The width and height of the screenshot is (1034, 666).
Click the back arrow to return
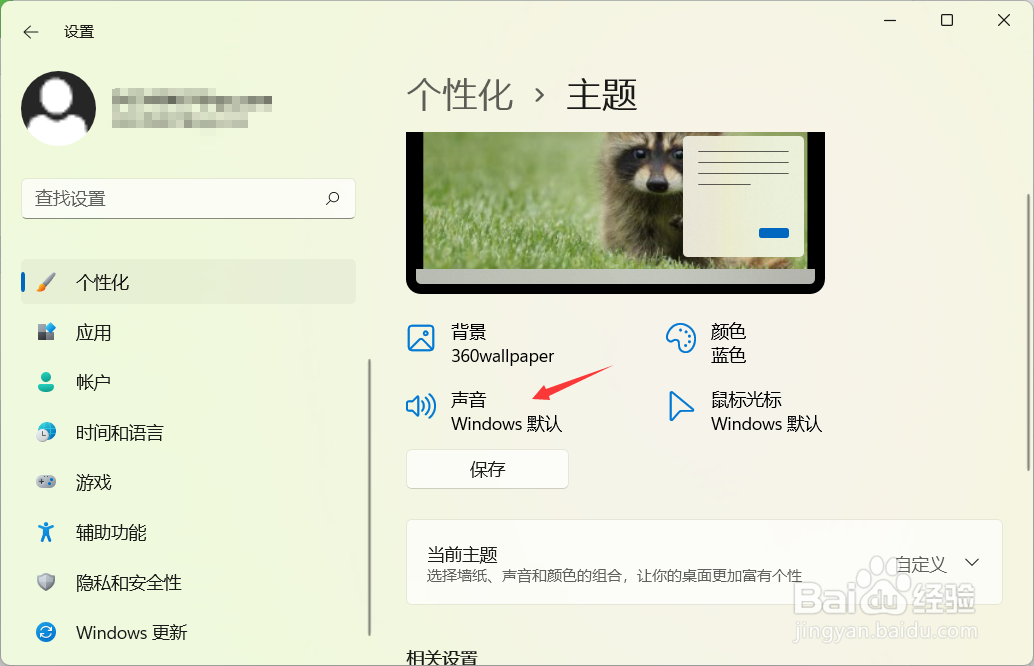pyautogui.click(x=30, y=31)
